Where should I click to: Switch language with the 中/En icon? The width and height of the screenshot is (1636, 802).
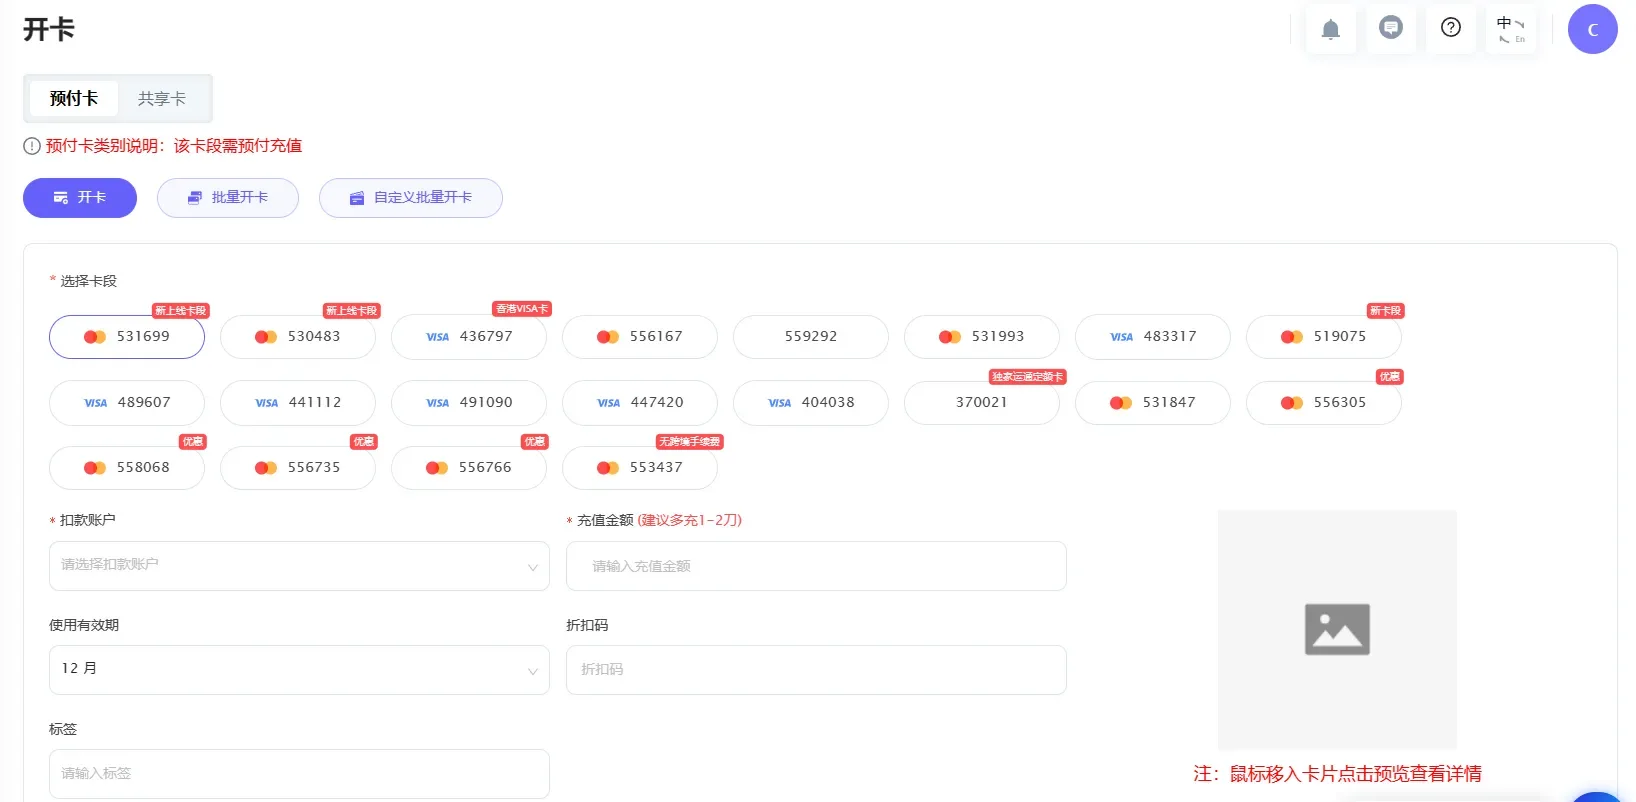[1511, 29]
